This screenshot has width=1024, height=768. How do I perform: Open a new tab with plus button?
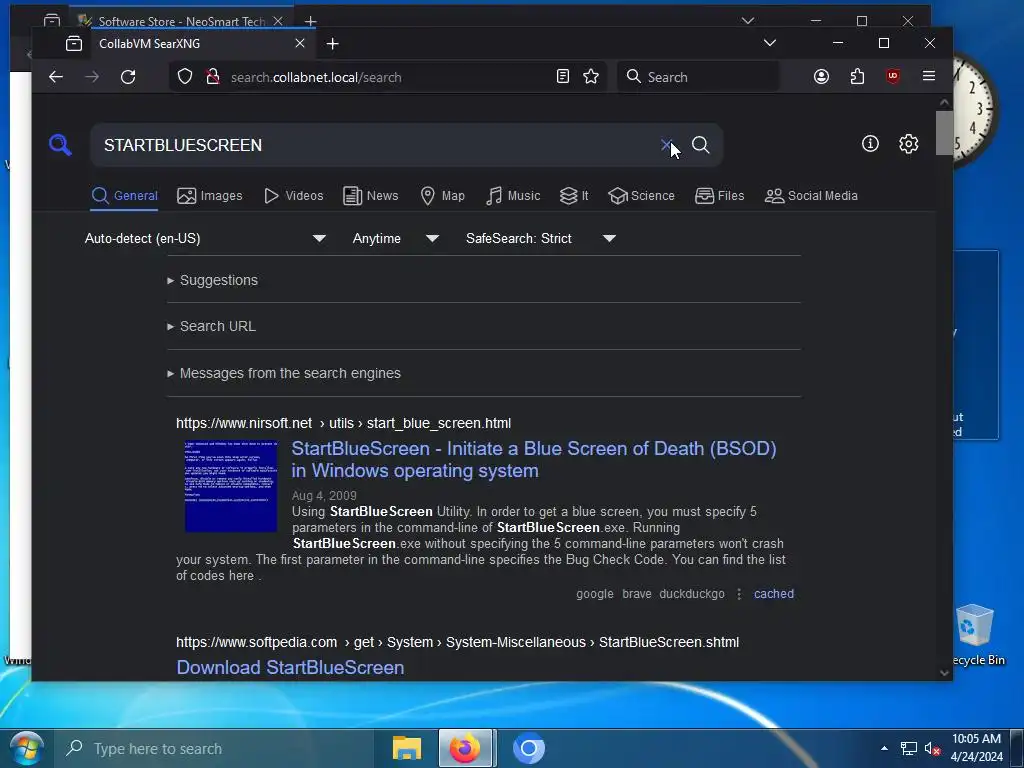tap(332, 44)
